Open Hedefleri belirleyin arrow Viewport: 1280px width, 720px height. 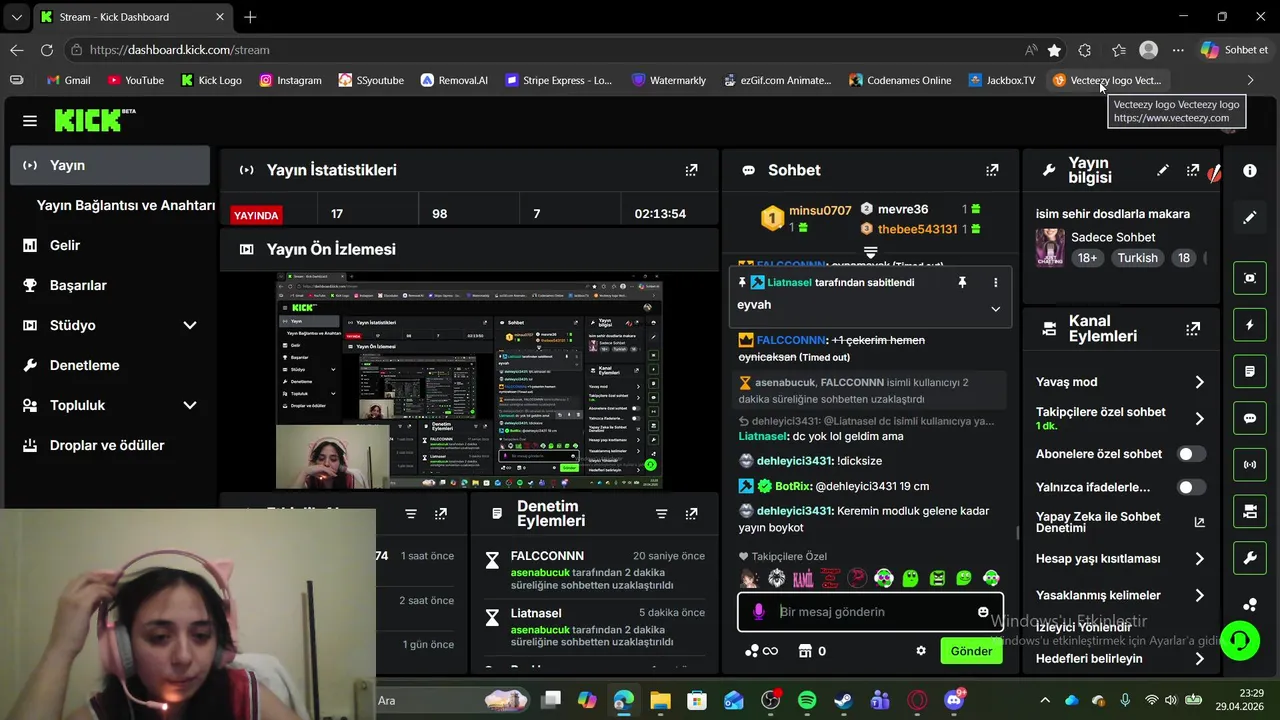pos(1199,659)
